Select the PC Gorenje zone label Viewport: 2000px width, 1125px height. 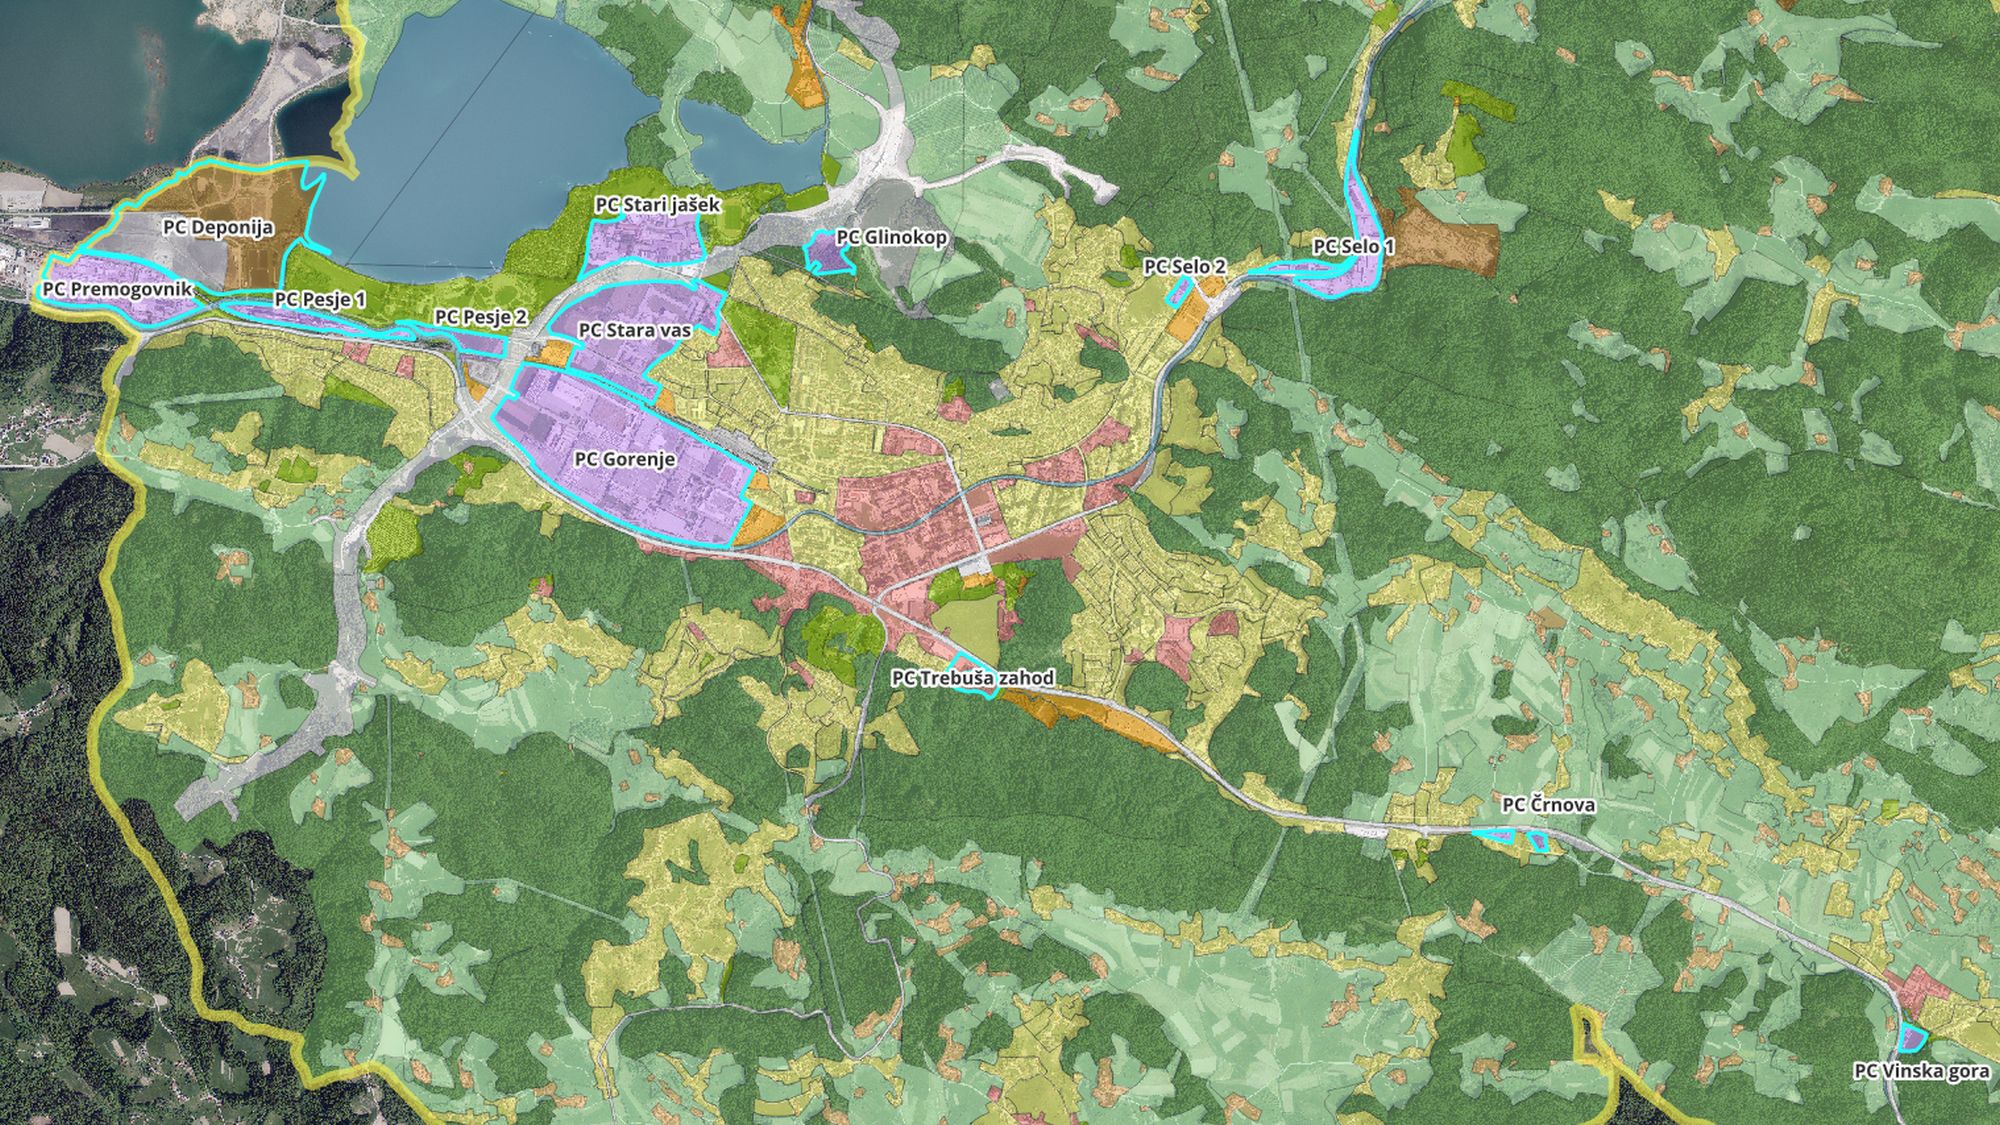coord(625,459)
